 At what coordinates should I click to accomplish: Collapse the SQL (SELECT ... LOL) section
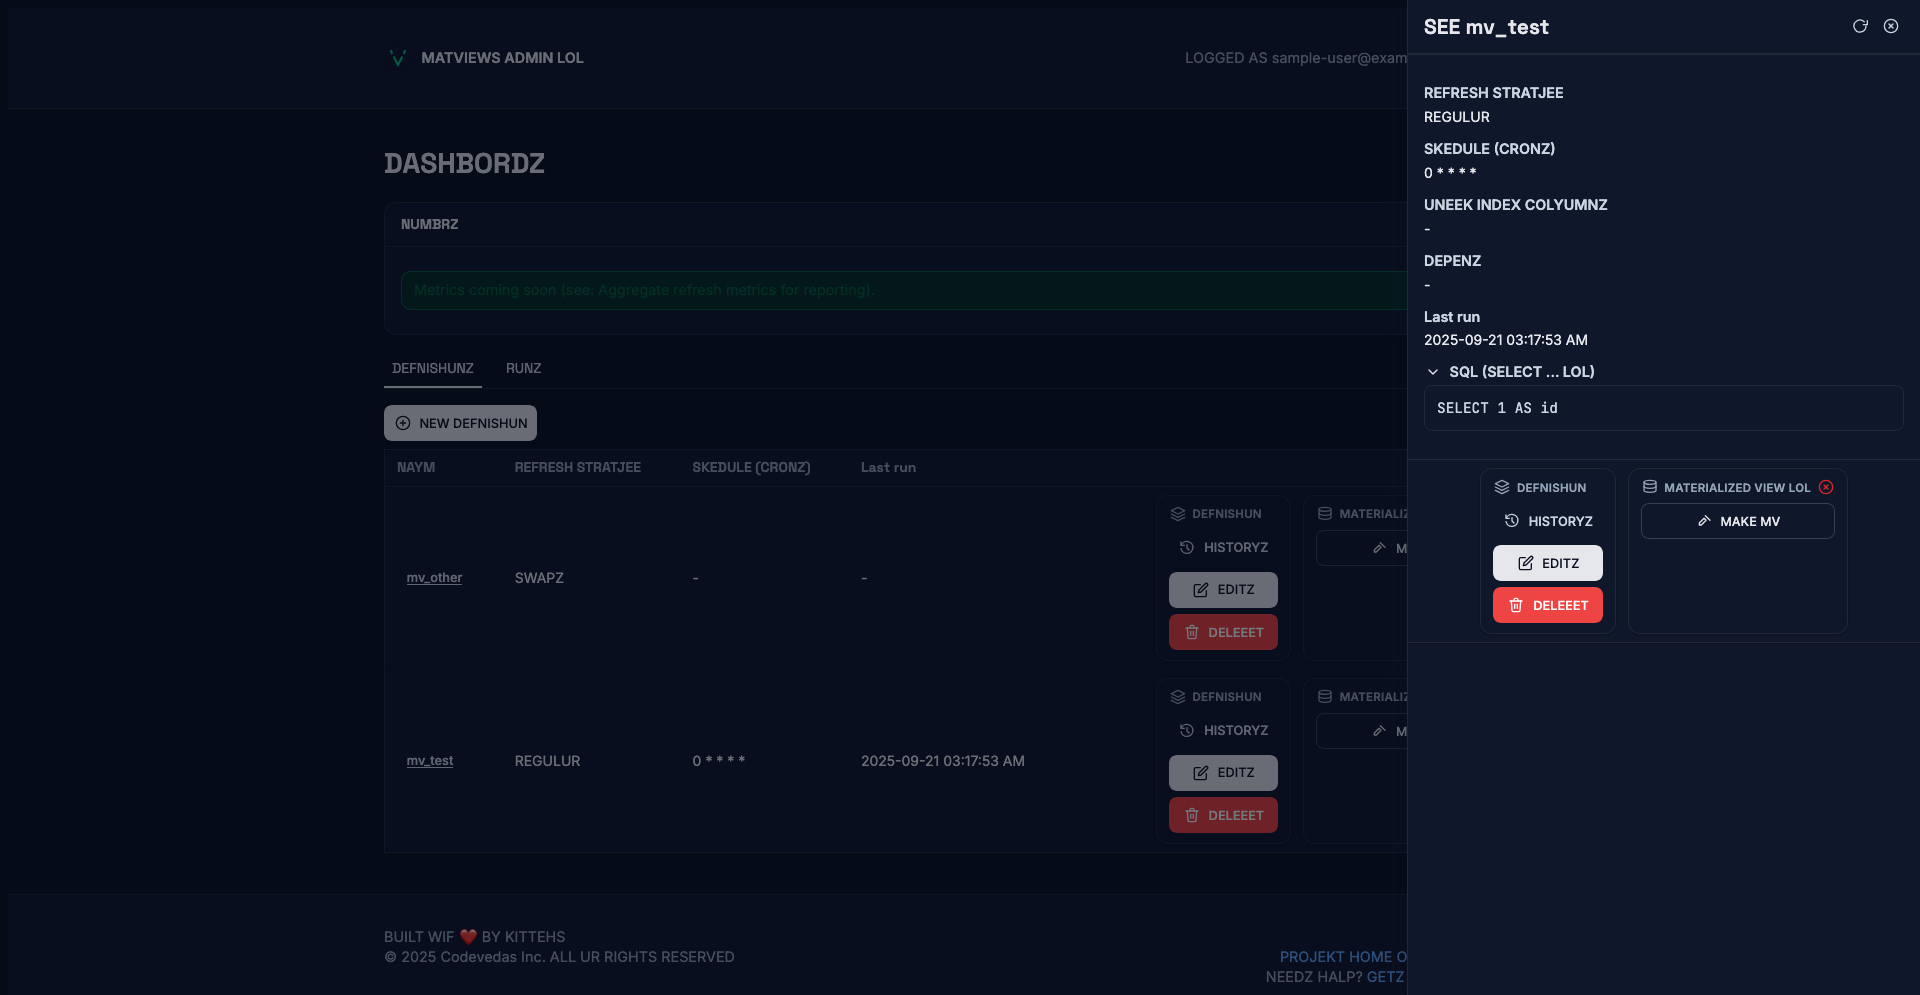pos(1433,372)
